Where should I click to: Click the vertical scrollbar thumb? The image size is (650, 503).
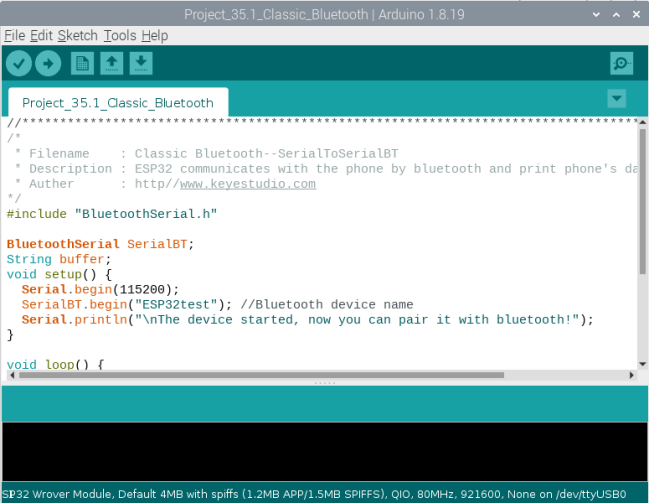point(643,202)
